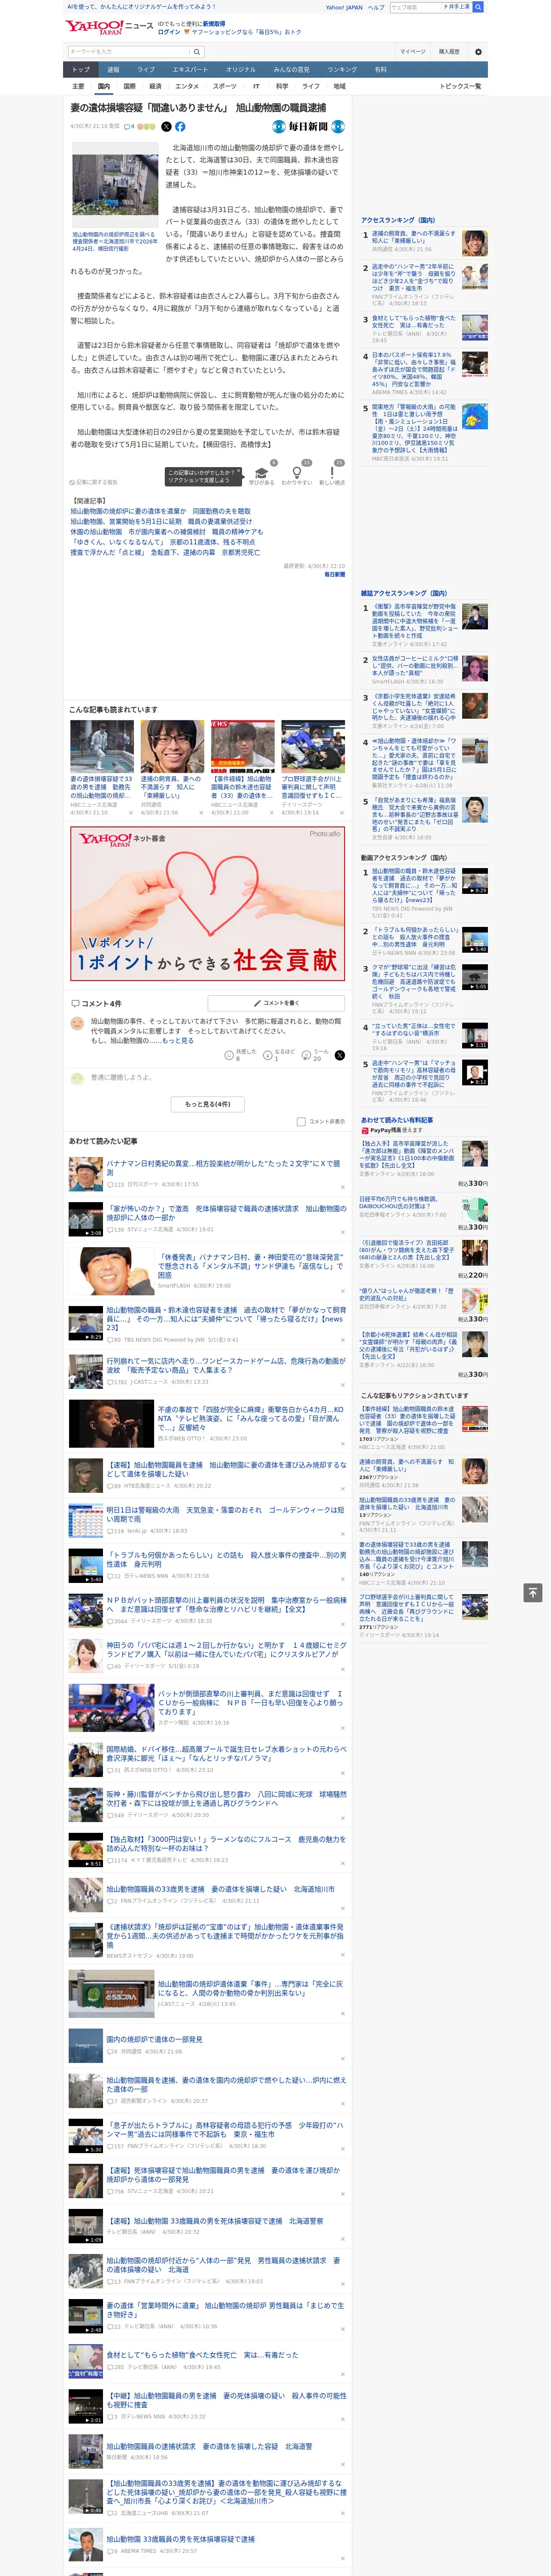Screen dimensions: 551x2576
Task: Switch to the ランキング tab
Action: pos(342,70)
